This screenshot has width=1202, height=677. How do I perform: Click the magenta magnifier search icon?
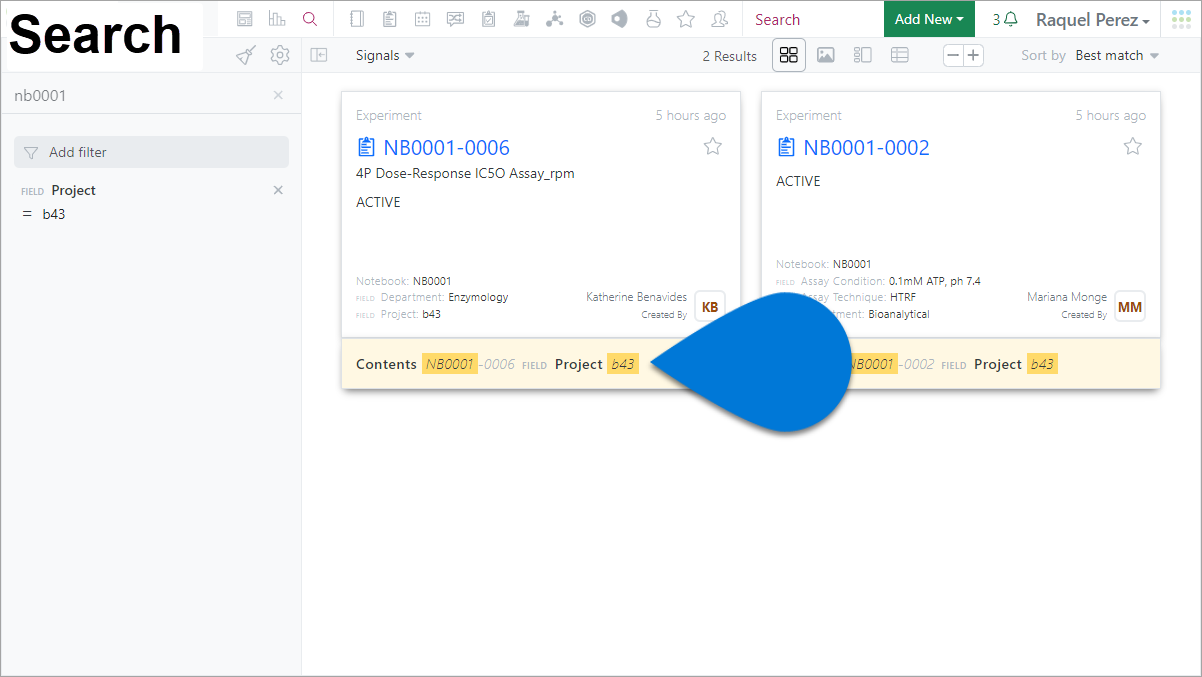click(x=310, y=19)
